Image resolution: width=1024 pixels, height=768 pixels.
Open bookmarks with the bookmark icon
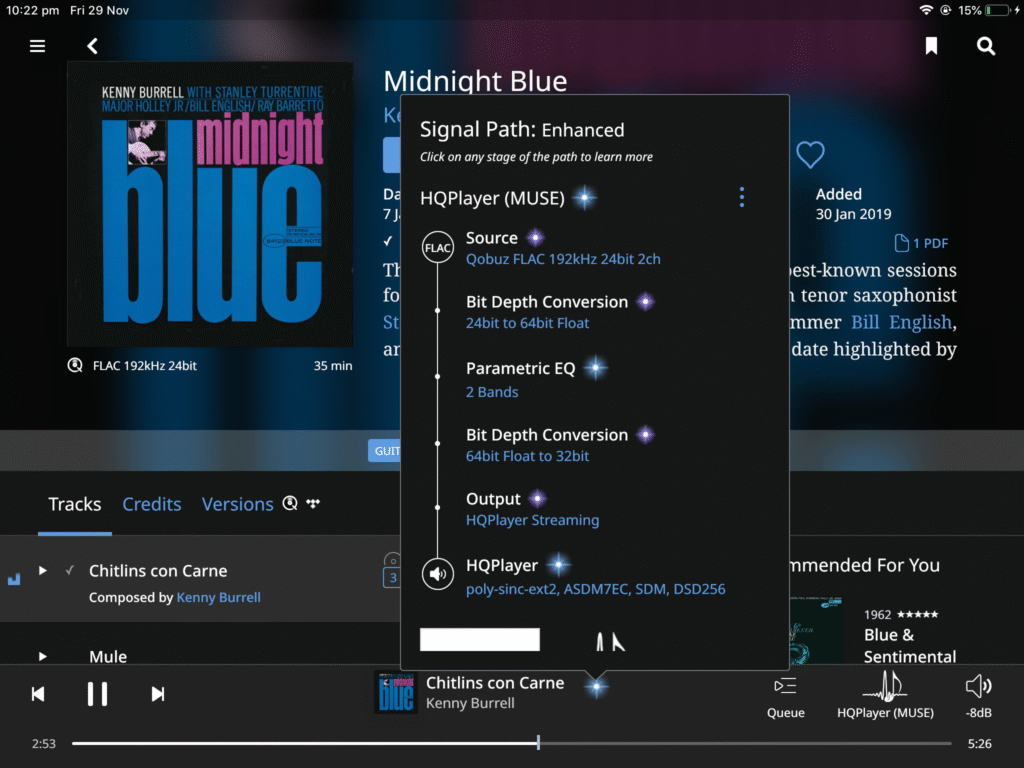click(x=931, y=46)
